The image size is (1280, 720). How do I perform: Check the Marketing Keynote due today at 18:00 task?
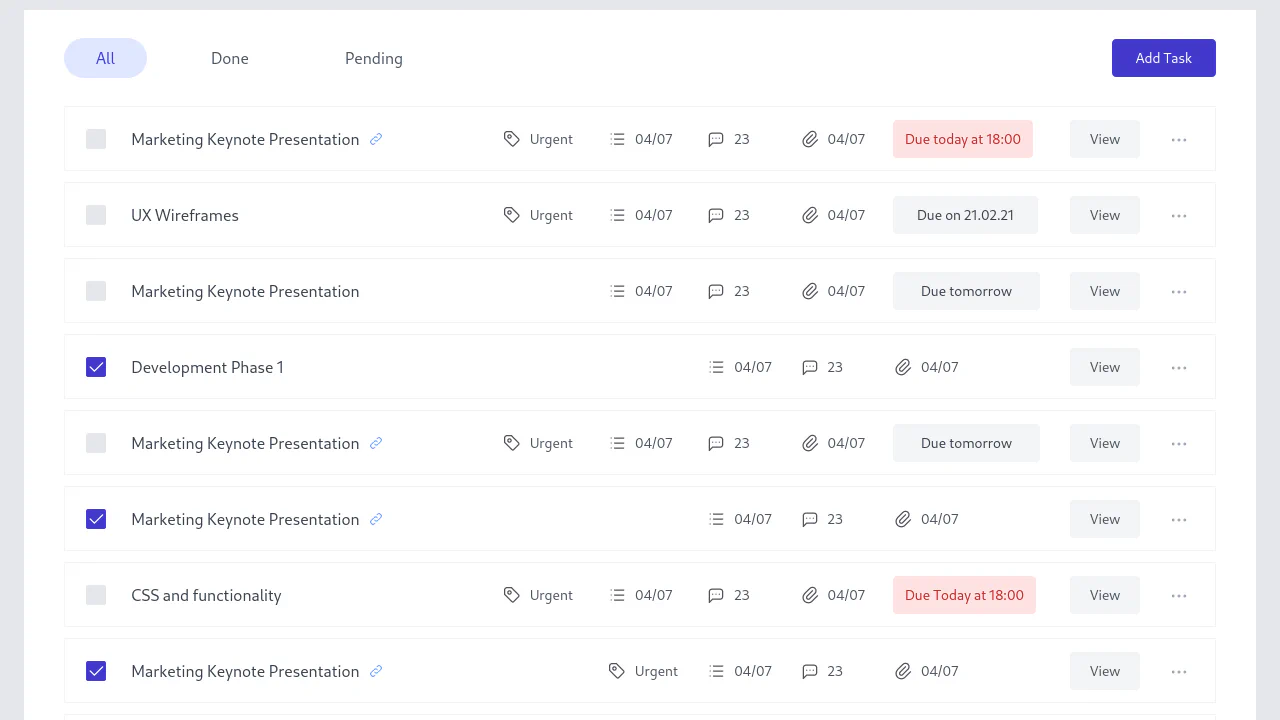point(96,139)
